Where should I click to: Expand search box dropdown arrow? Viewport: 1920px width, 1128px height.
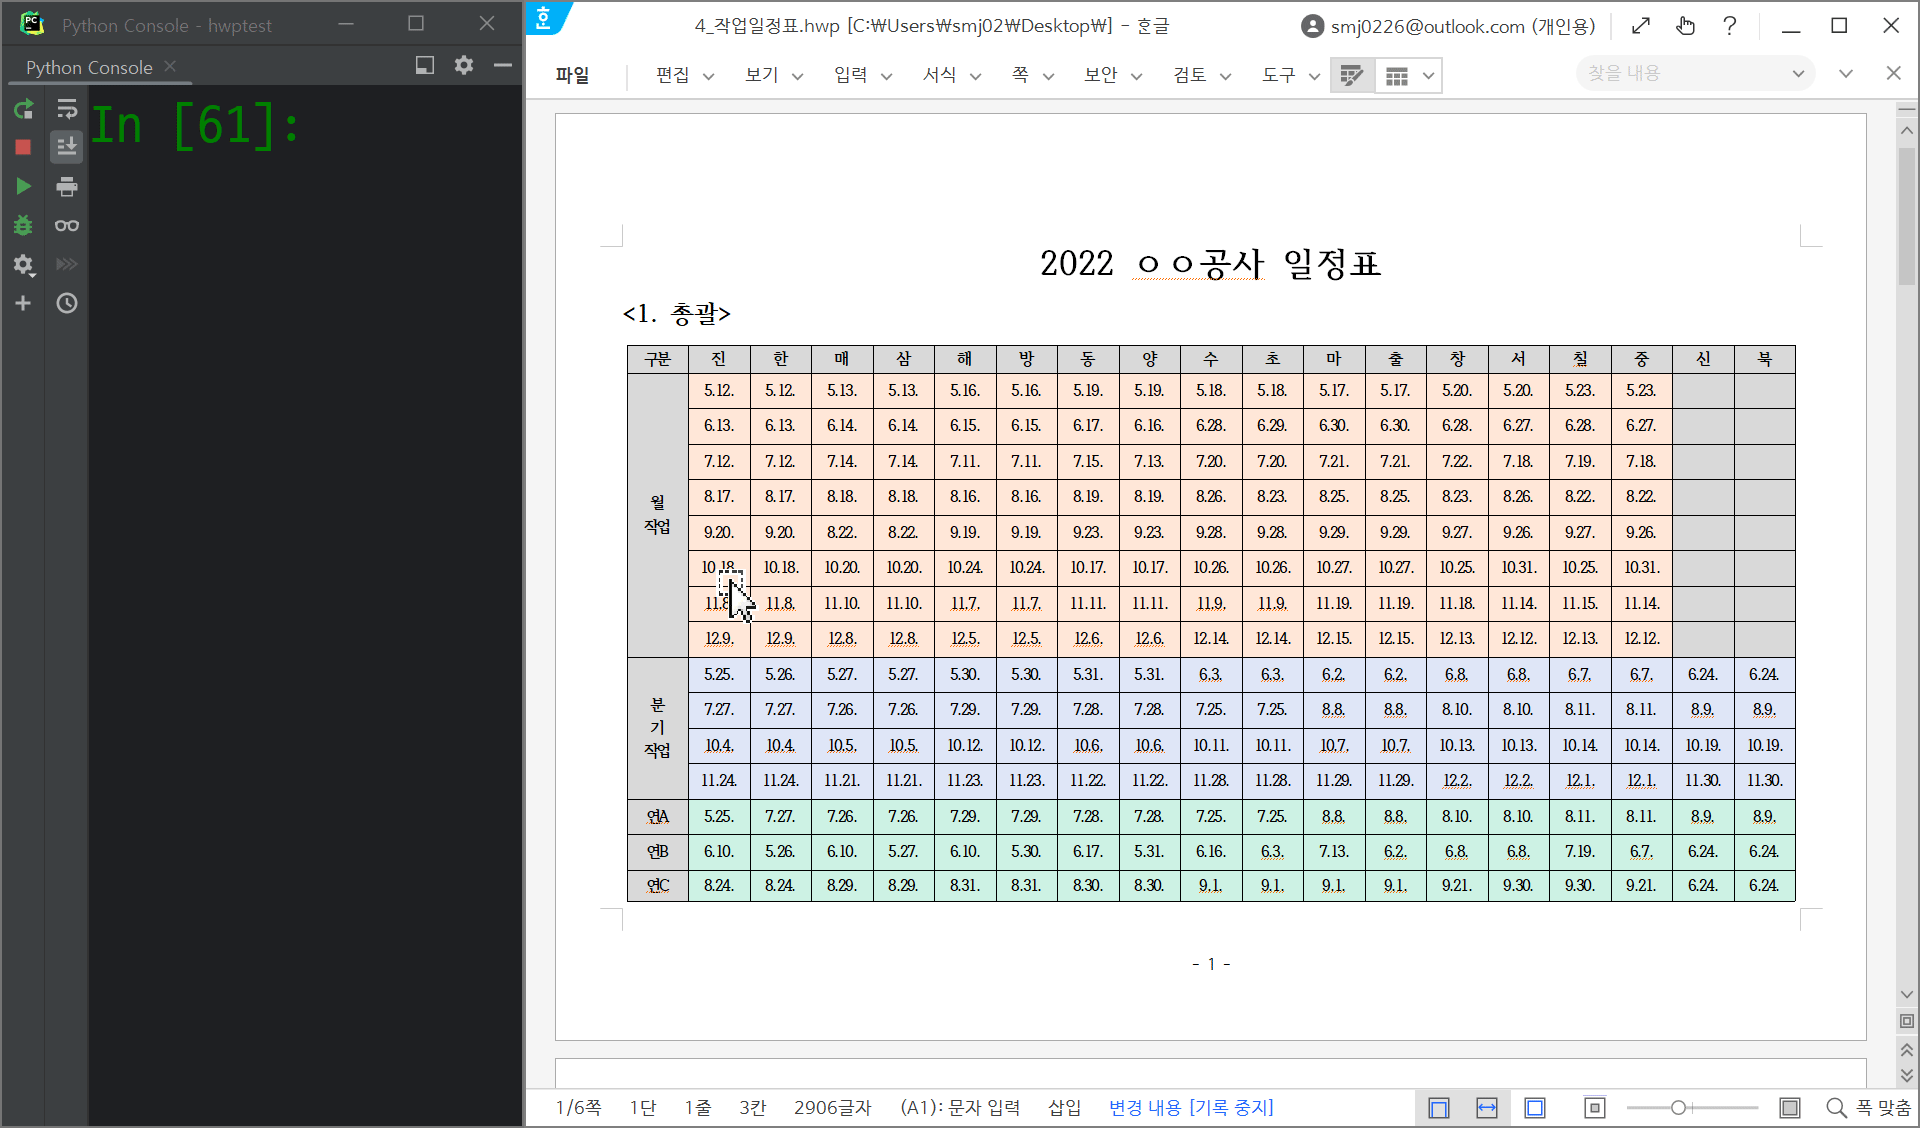click(1797, 74)
